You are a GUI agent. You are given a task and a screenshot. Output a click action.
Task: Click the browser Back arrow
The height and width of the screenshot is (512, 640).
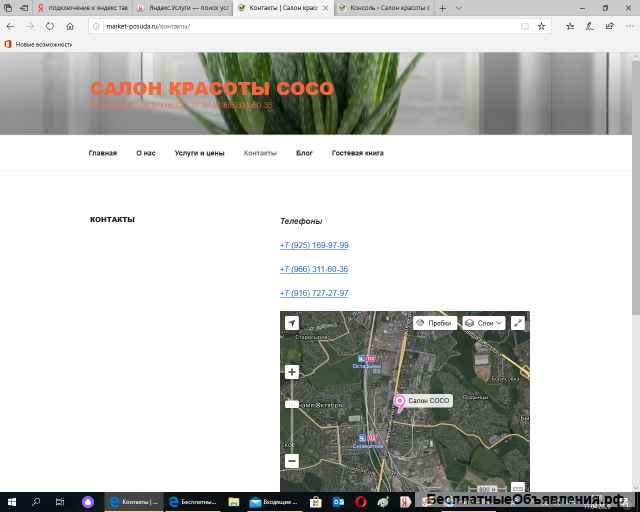click(x=10, y=26)
